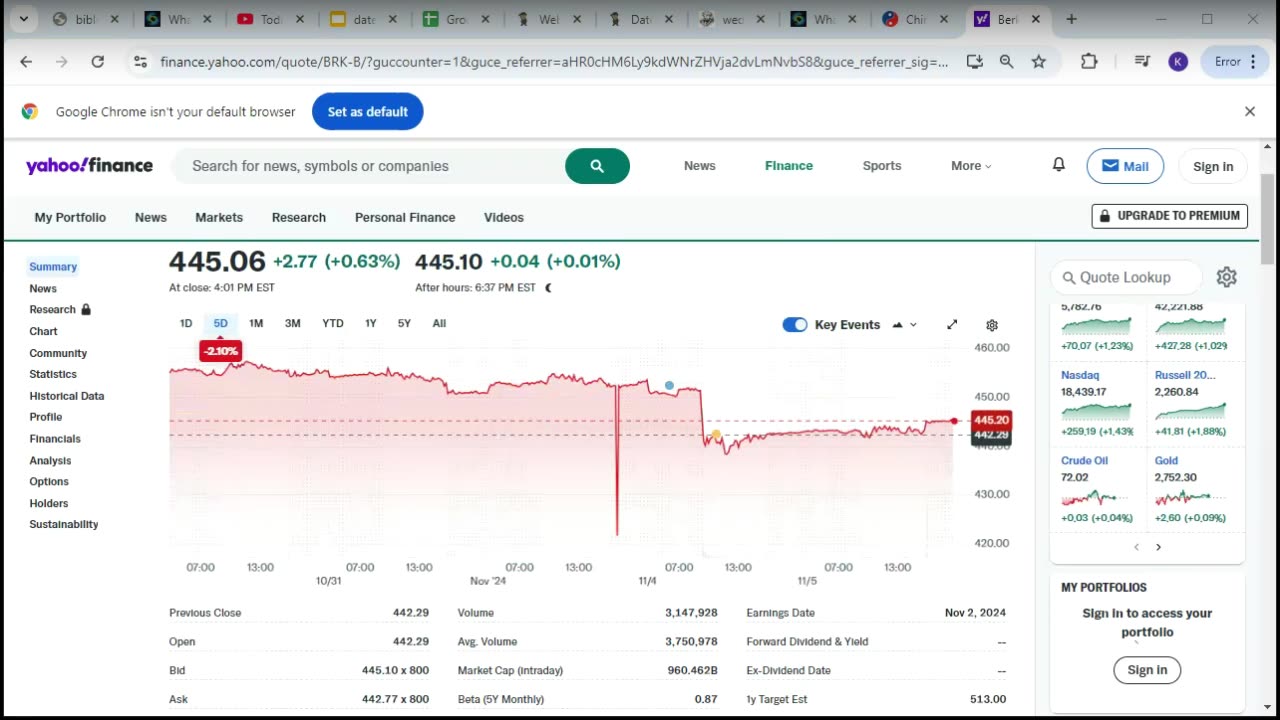Click the yellow key event dot on chart

coord(716,435)
